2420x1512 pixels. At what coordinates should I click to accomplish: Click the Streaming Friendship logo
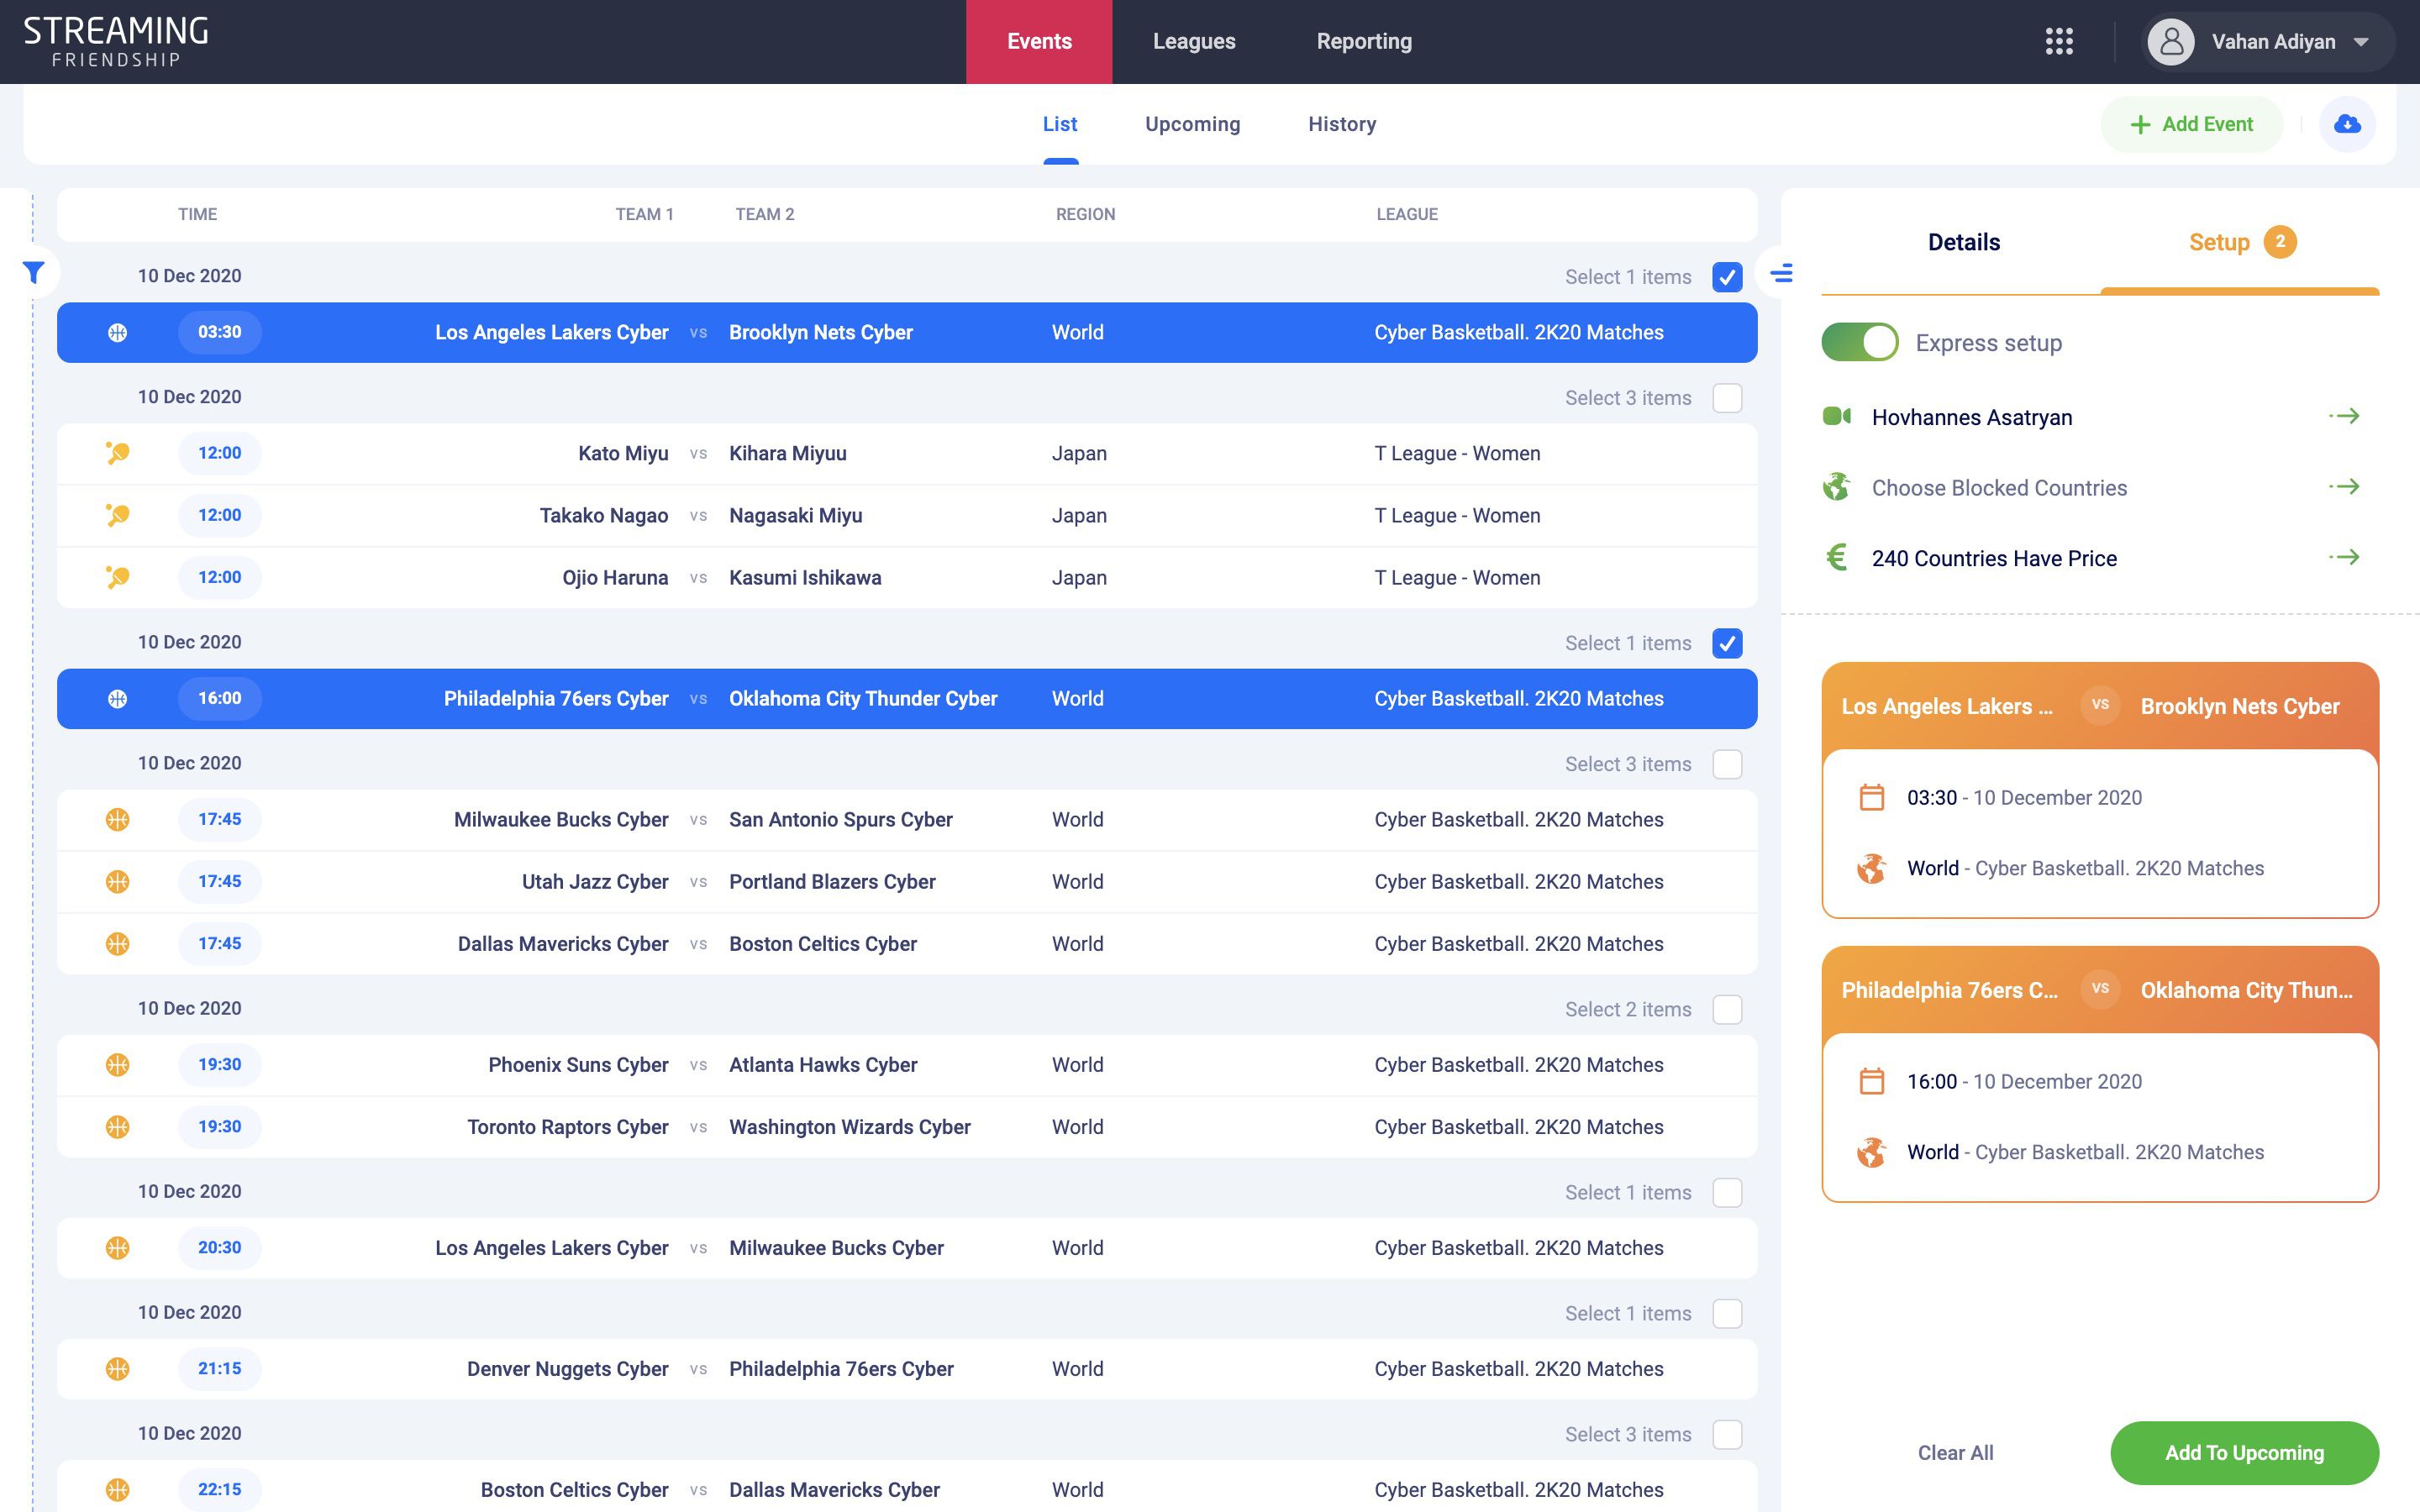[x=116, y=42]
